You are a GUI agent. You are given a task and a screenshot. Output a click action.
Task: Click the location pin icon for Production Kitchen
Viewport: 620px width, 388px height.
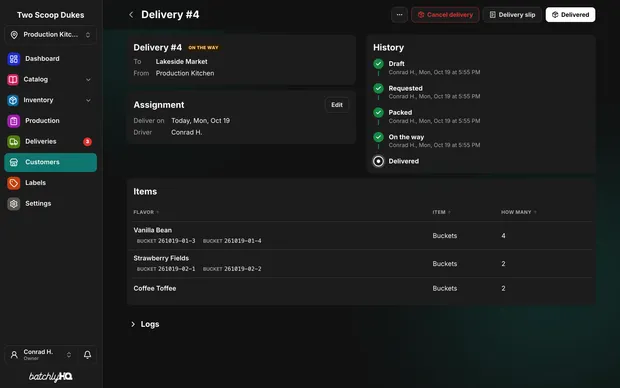click(x=14, y=35)
